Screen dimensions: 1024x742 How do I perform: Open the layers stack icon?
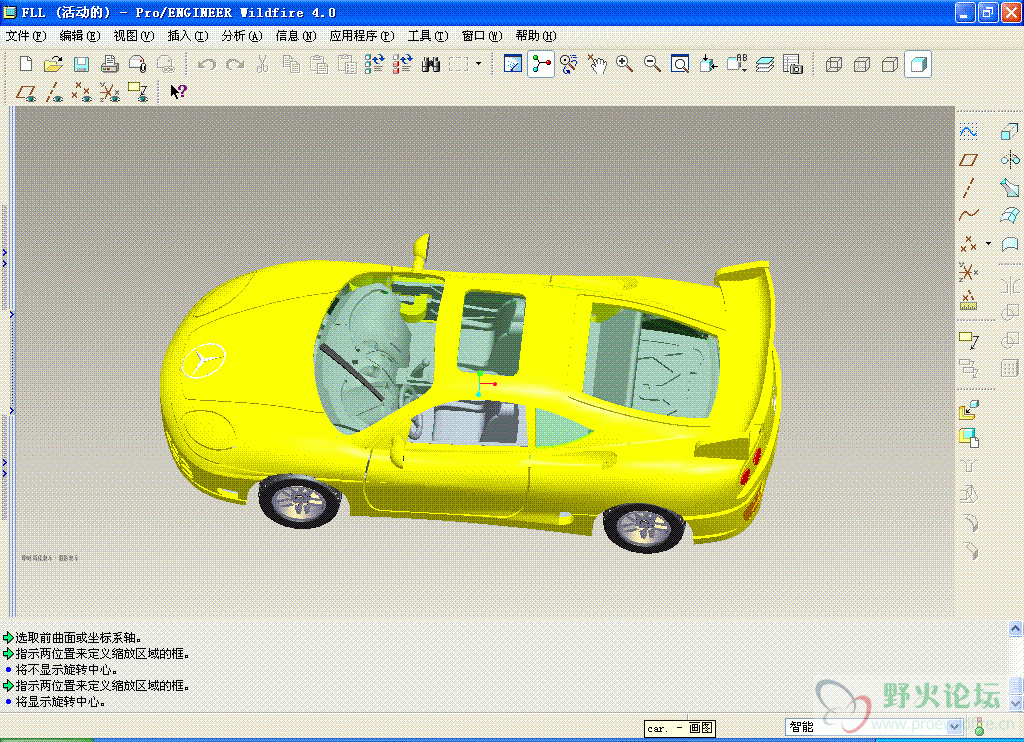click(765, 64)
